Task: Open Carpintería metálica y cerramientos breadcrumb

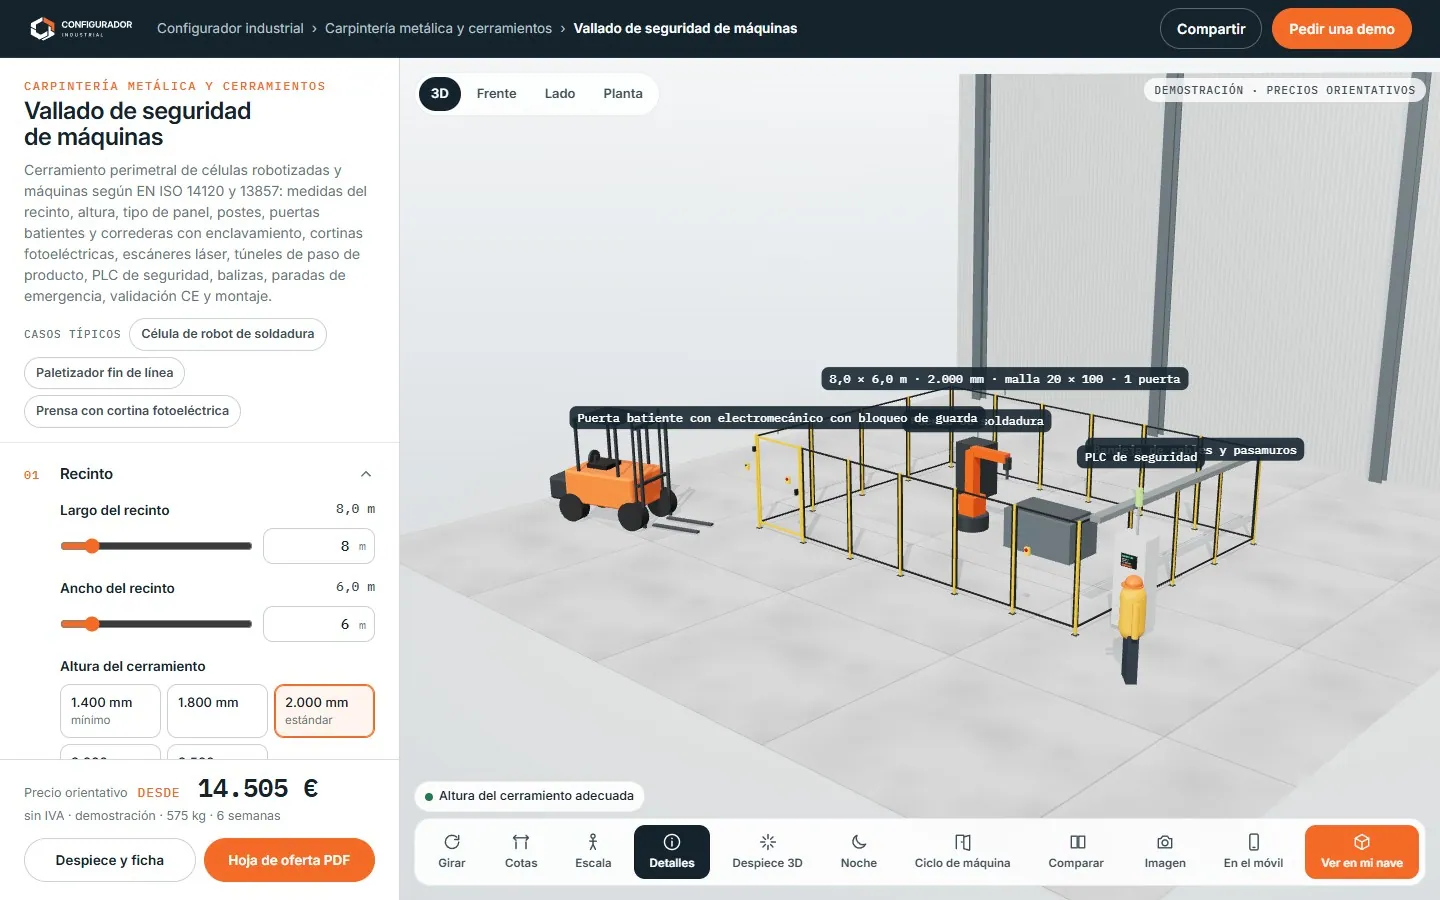Action: (438, 28)
